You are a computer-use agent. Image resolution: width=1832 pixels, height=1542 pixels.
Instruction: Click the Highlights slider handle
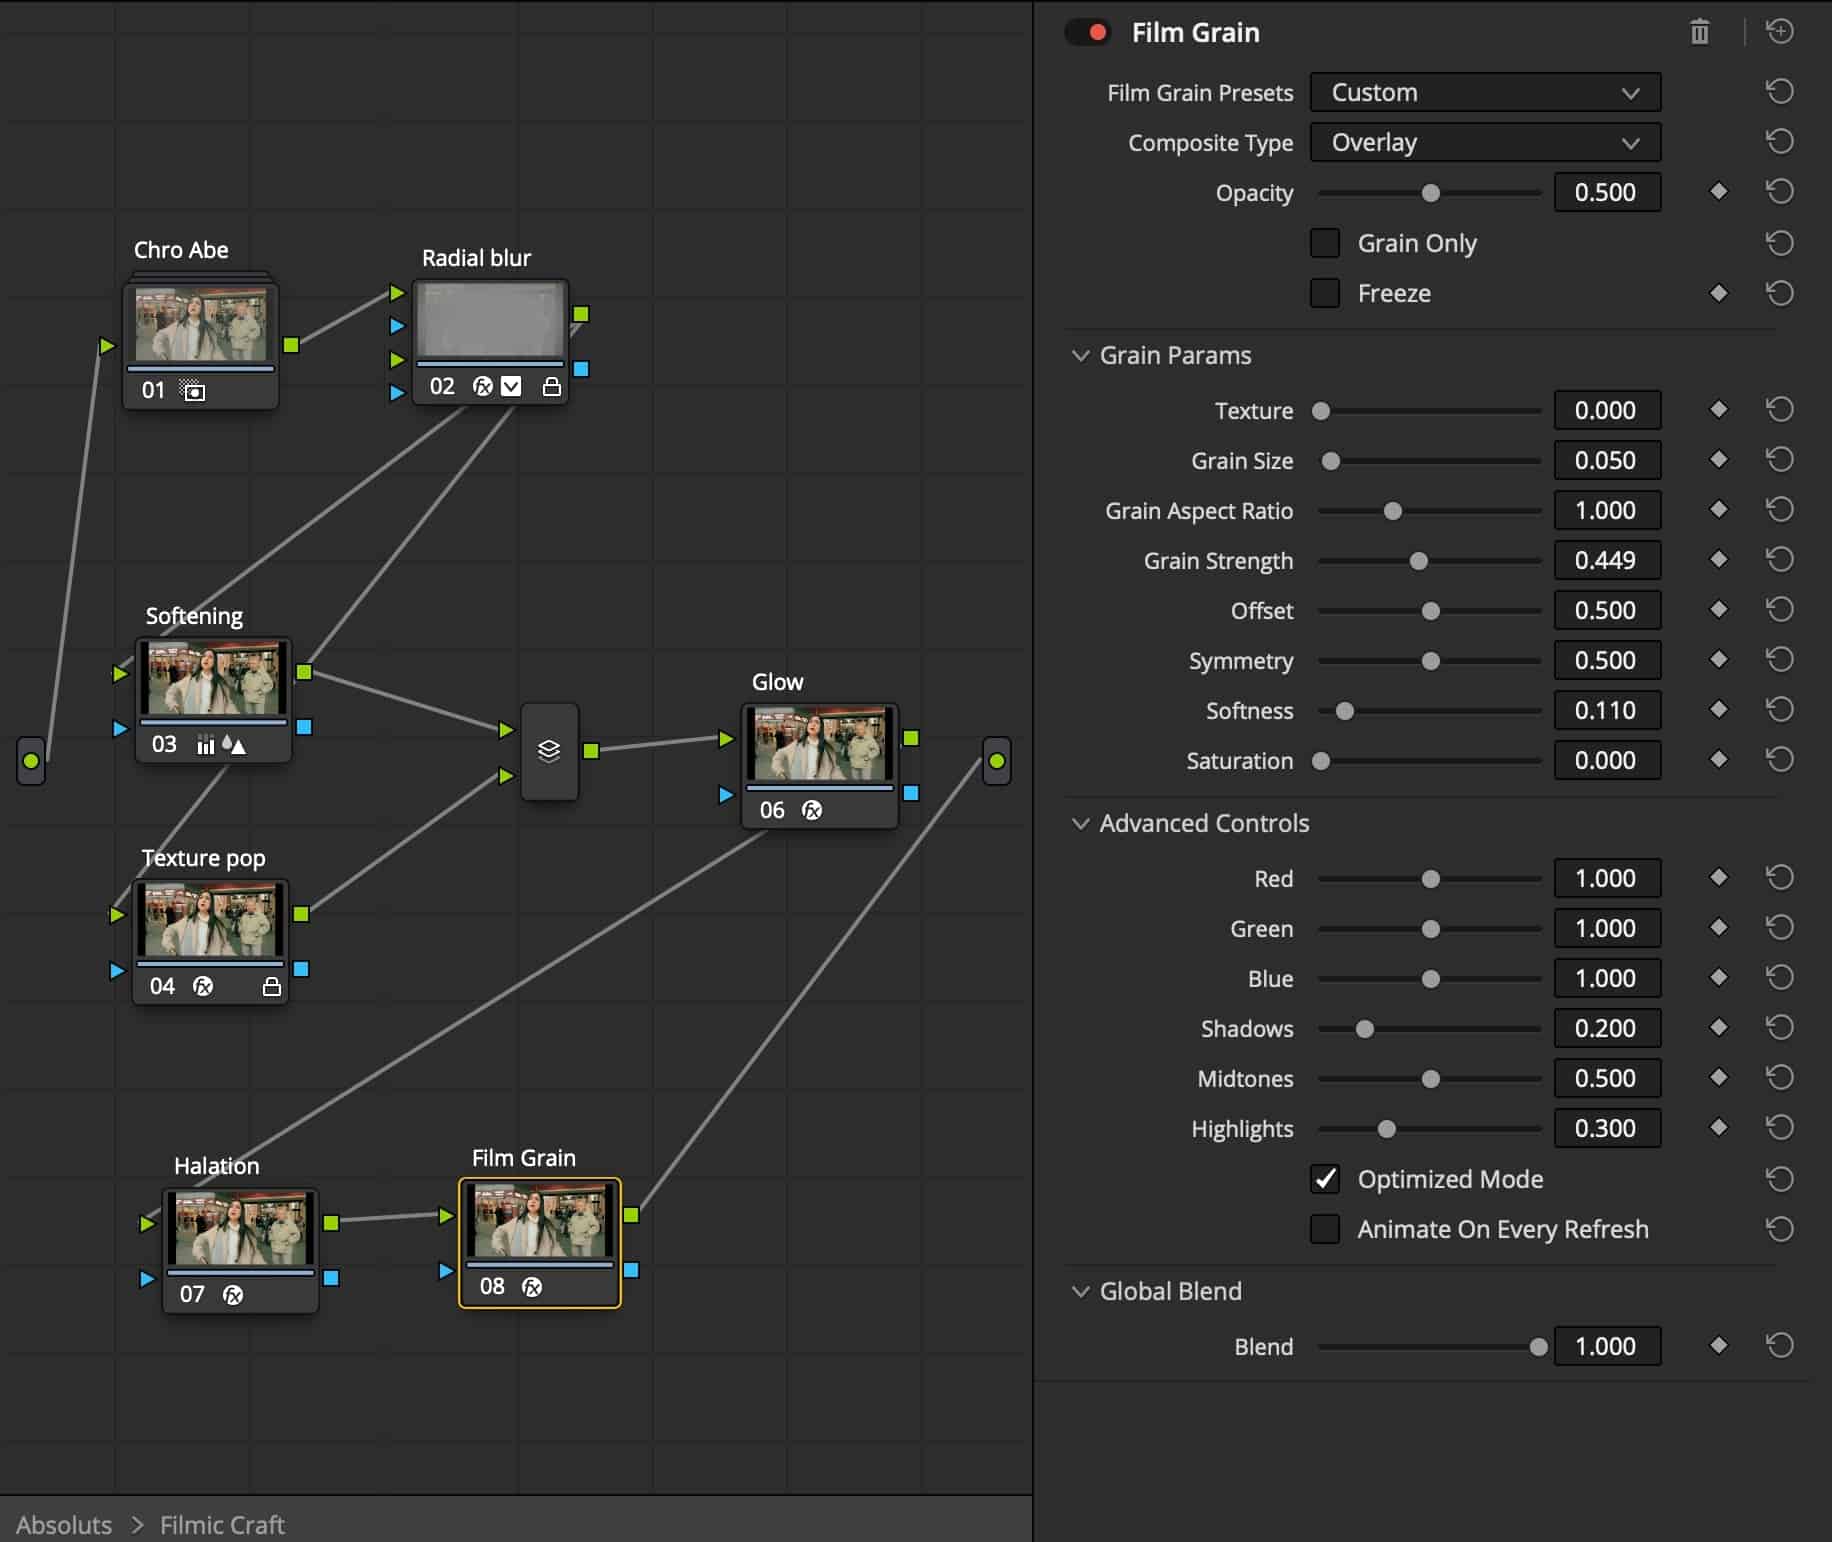pyautogui.click(x=1386, y=1129)
